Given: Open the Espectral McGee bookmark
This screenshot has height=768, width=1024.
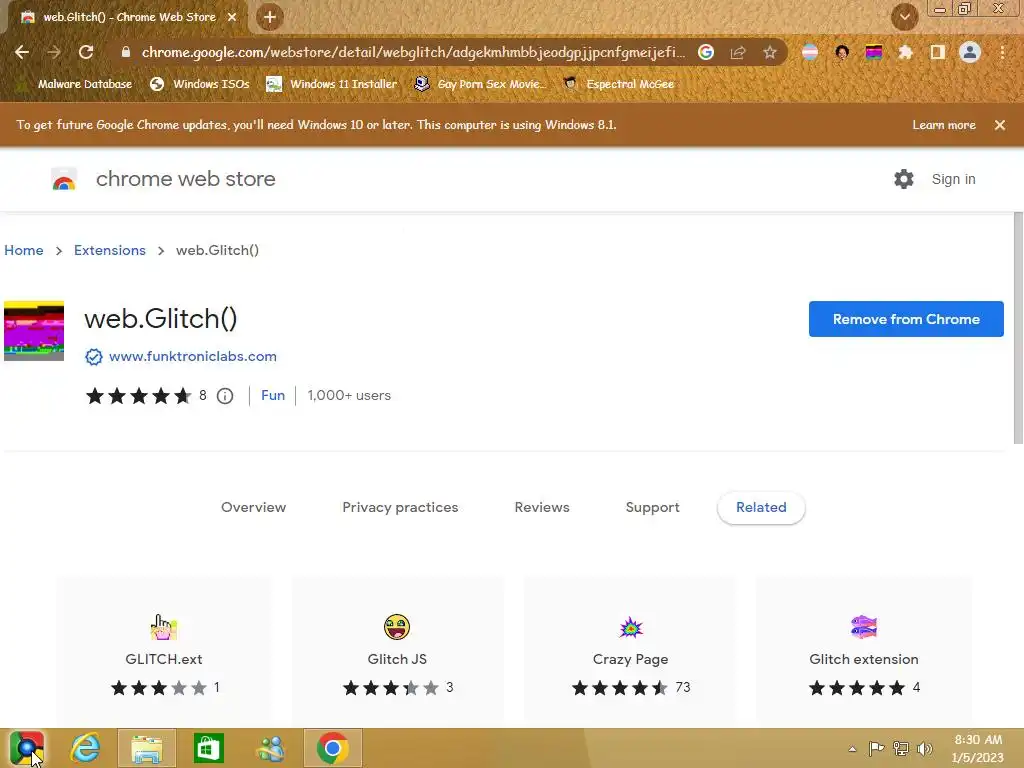Looking at the screenshot, I should coord(619,84).
